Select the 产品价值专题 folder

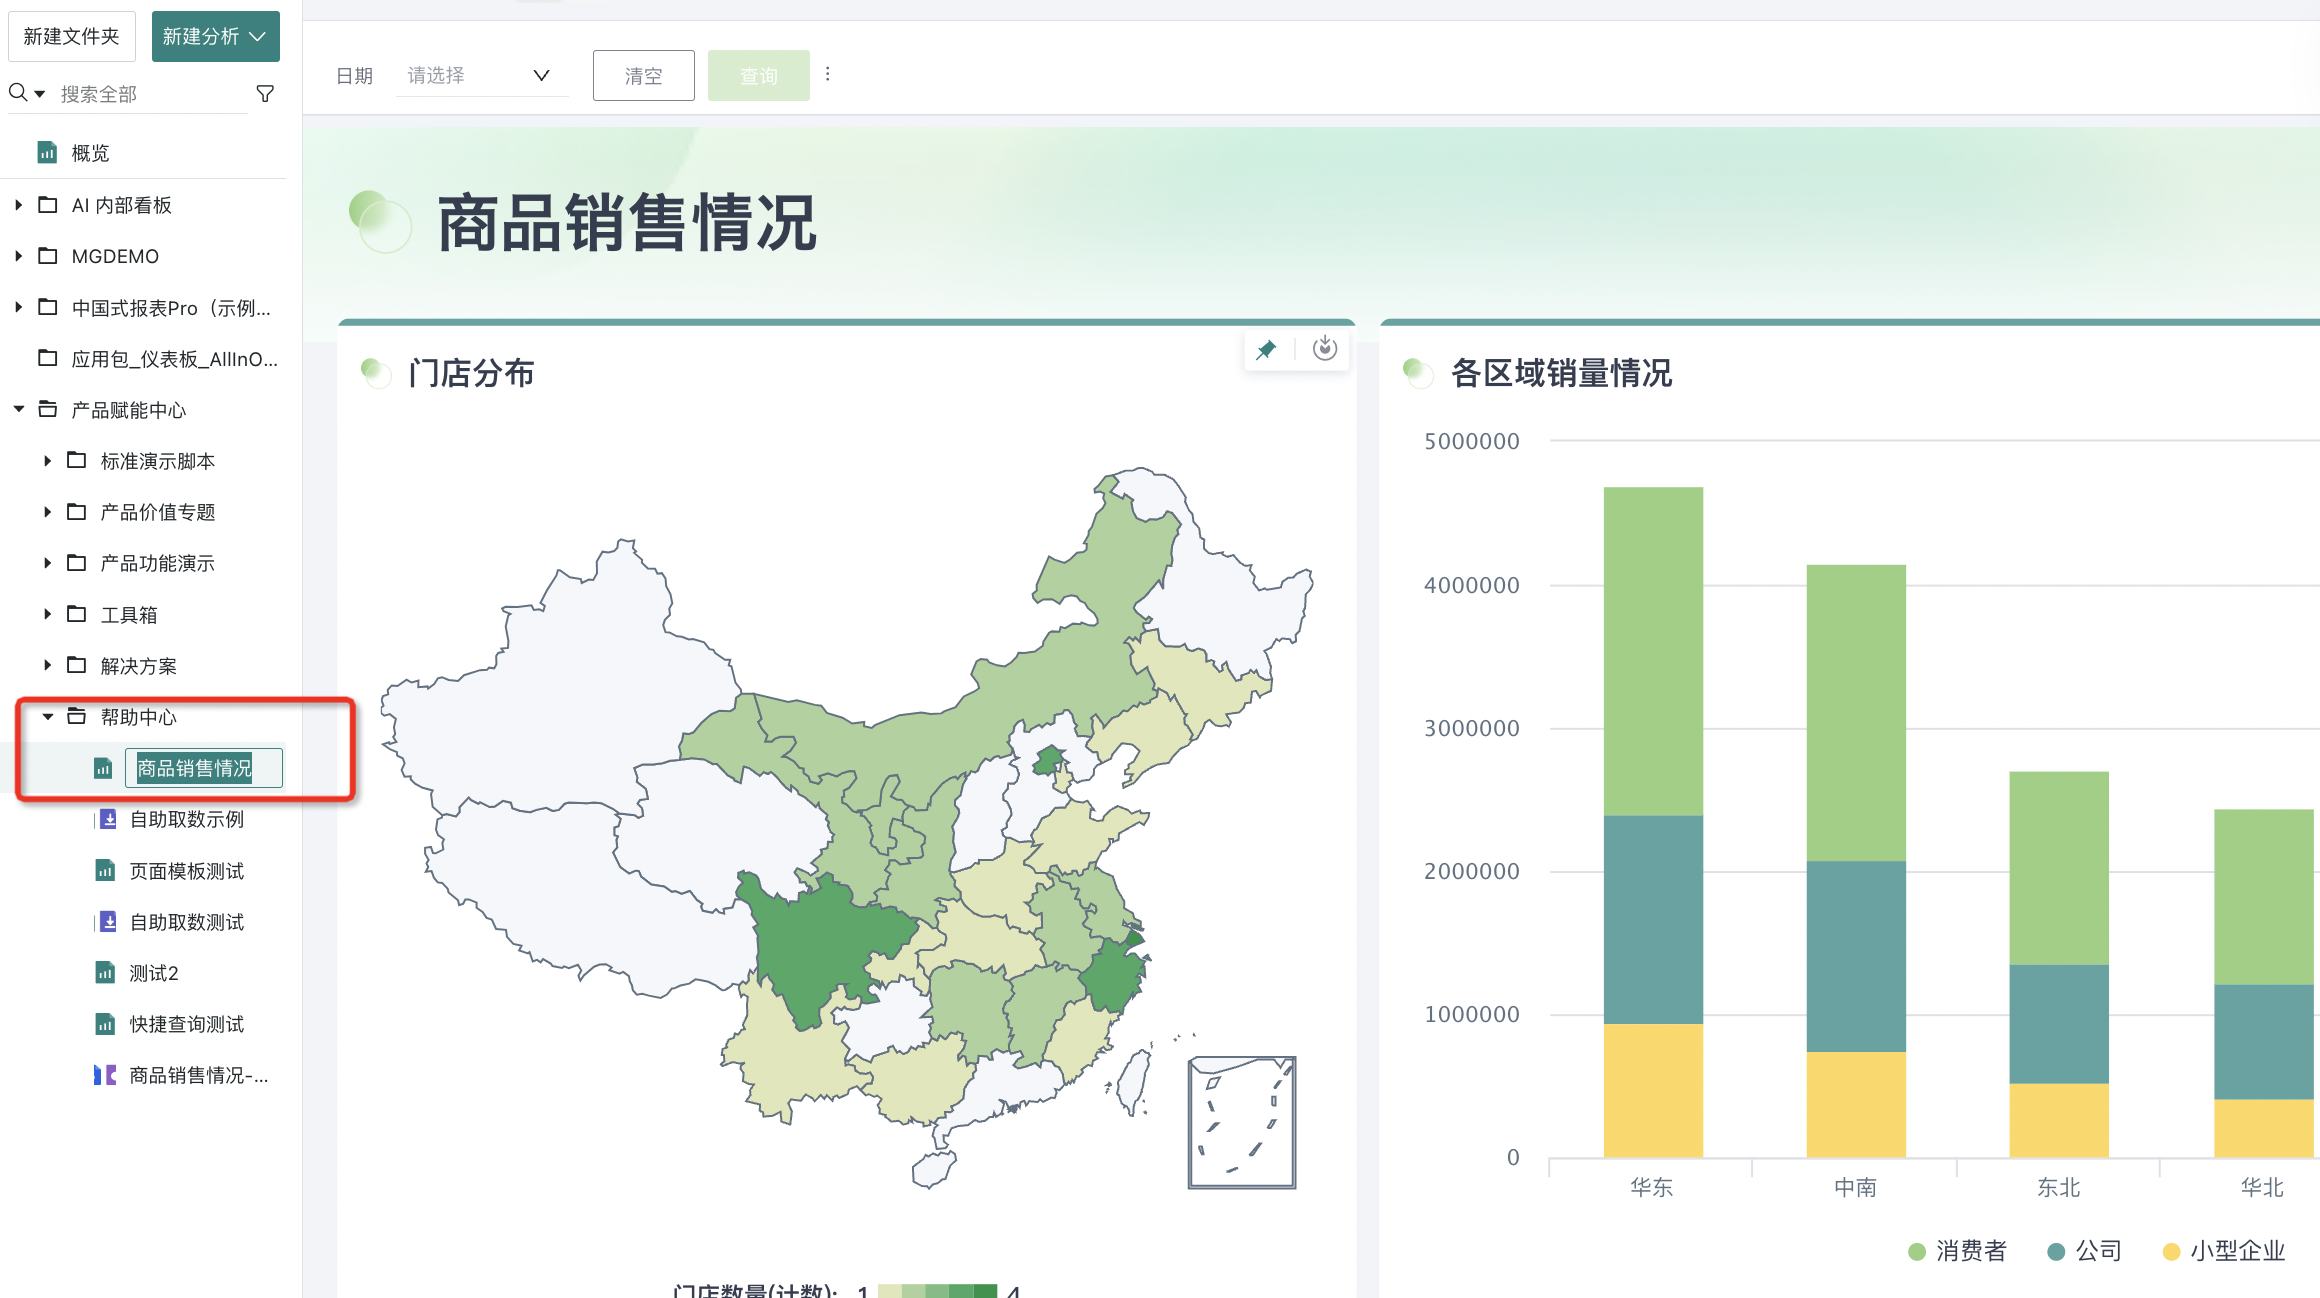(x=157, y=512)
